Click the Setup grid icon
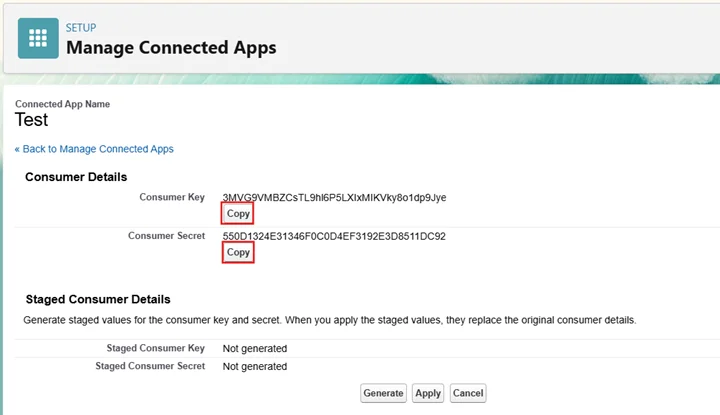 pyautogui.click(x=39, y=38)
